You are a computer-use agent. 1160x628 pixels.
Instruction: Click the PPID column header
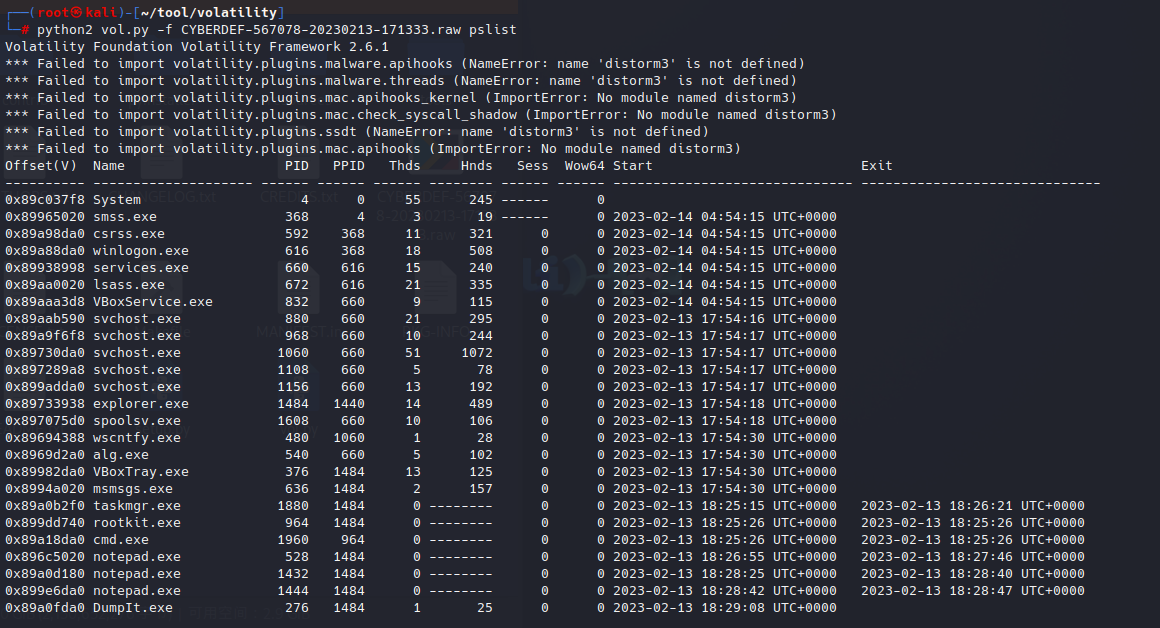(348, 165)
